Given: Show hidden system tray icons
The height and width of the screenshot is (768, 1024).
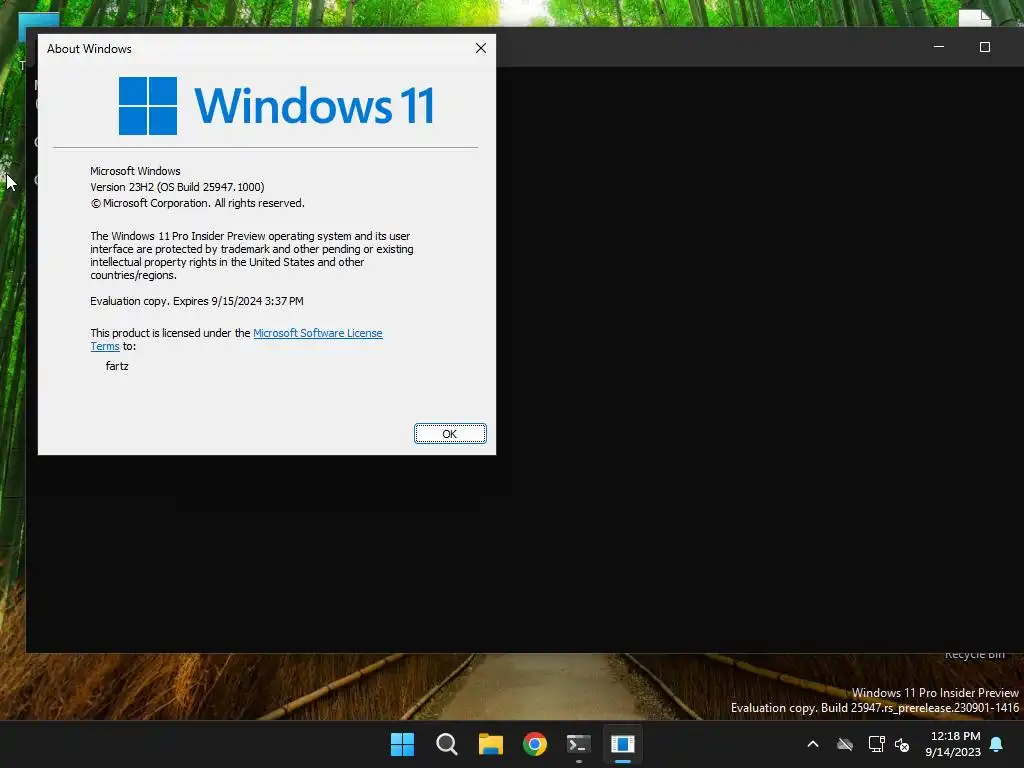Looking at the screenshot, I should pyautogui.click(x=813, y=744).
